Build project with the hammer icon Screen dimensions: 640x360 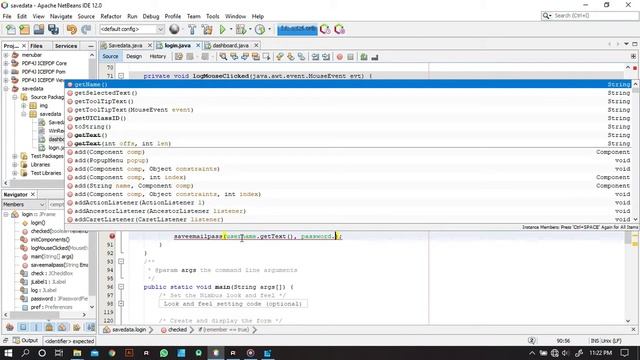(x=192, y=29)
